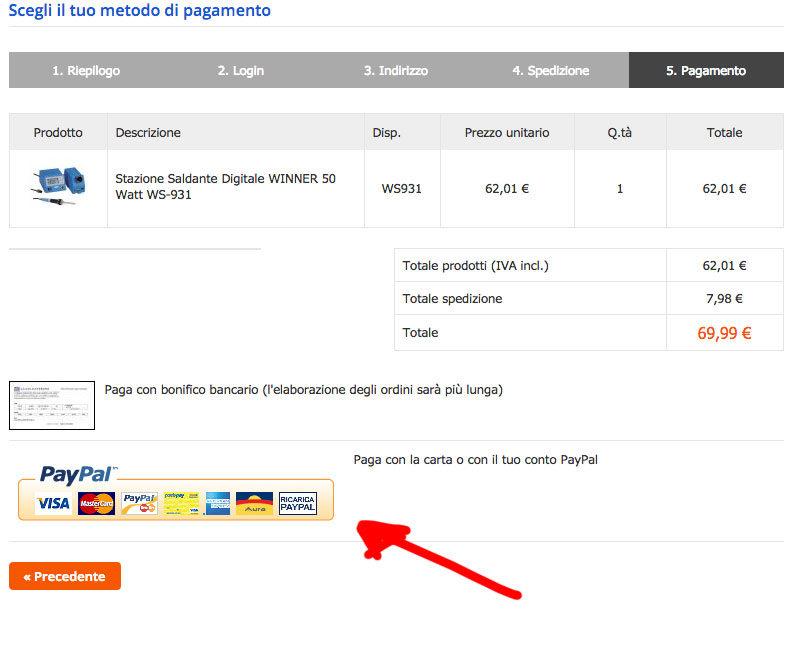
Task: Click the Visa card logo
Action: pos(53,504)
